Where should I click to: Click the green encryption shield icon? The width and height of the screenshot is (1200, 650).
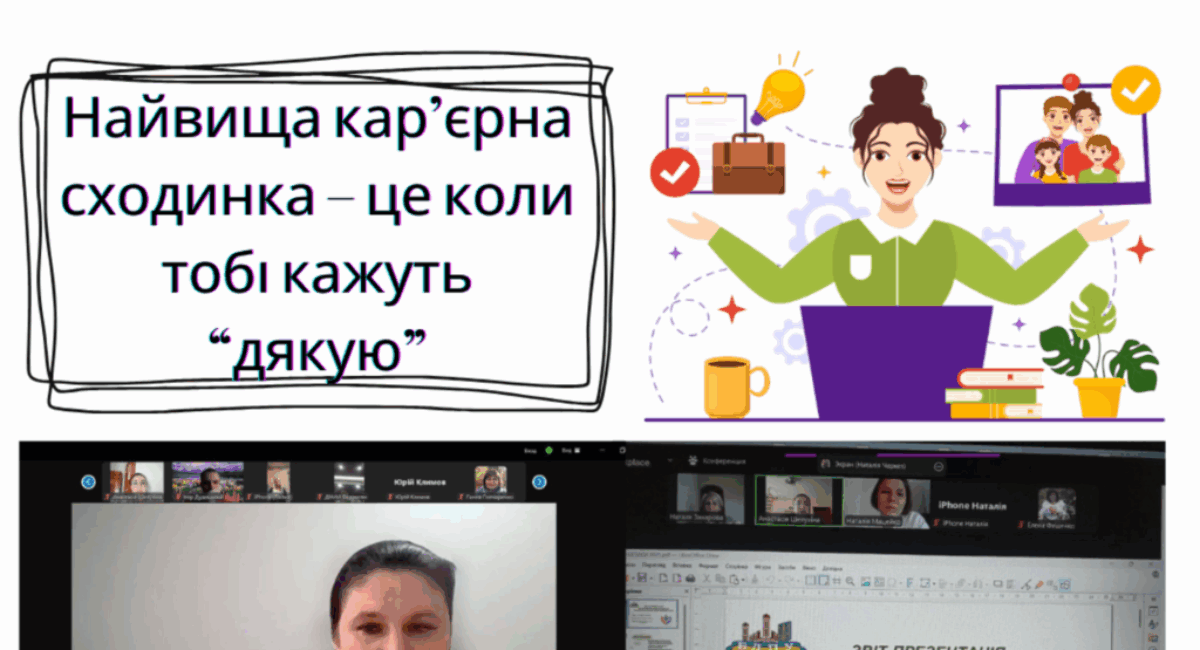pyautogui.click(x=549, y=451)
